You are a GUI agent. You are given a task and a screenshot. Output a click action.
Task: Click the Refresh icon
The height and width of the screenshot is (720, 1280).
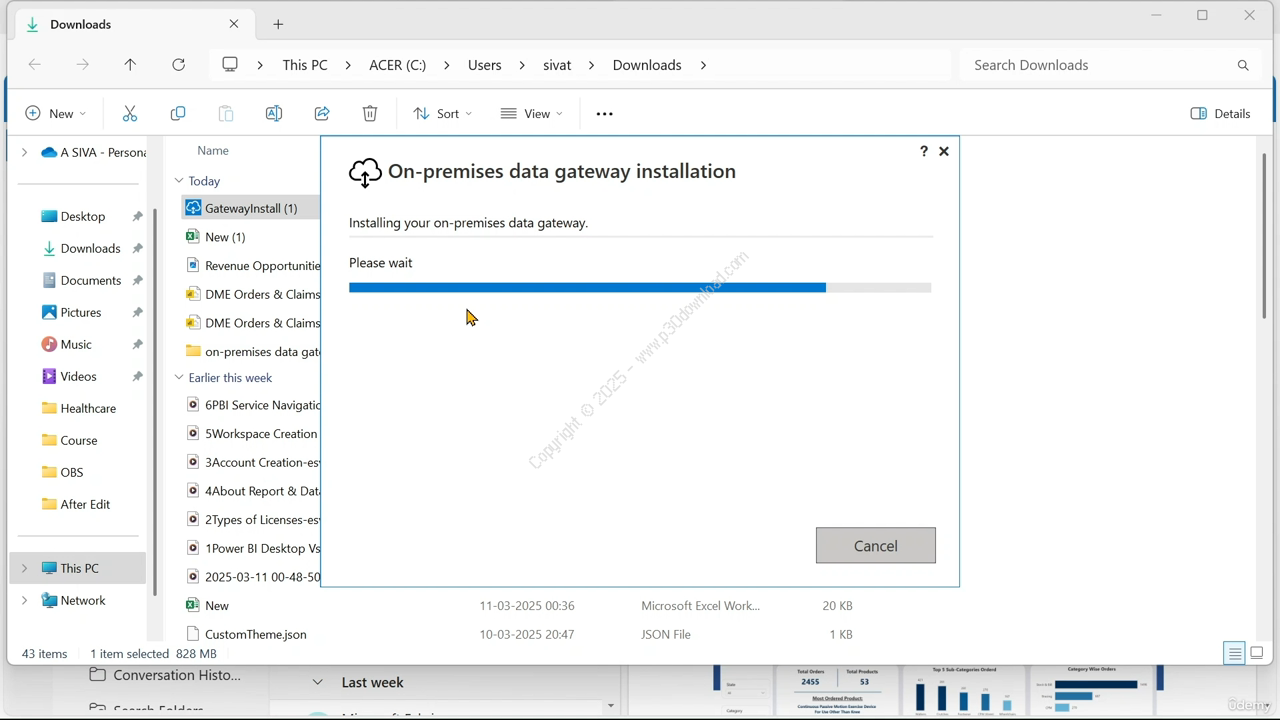pos(178,65)
